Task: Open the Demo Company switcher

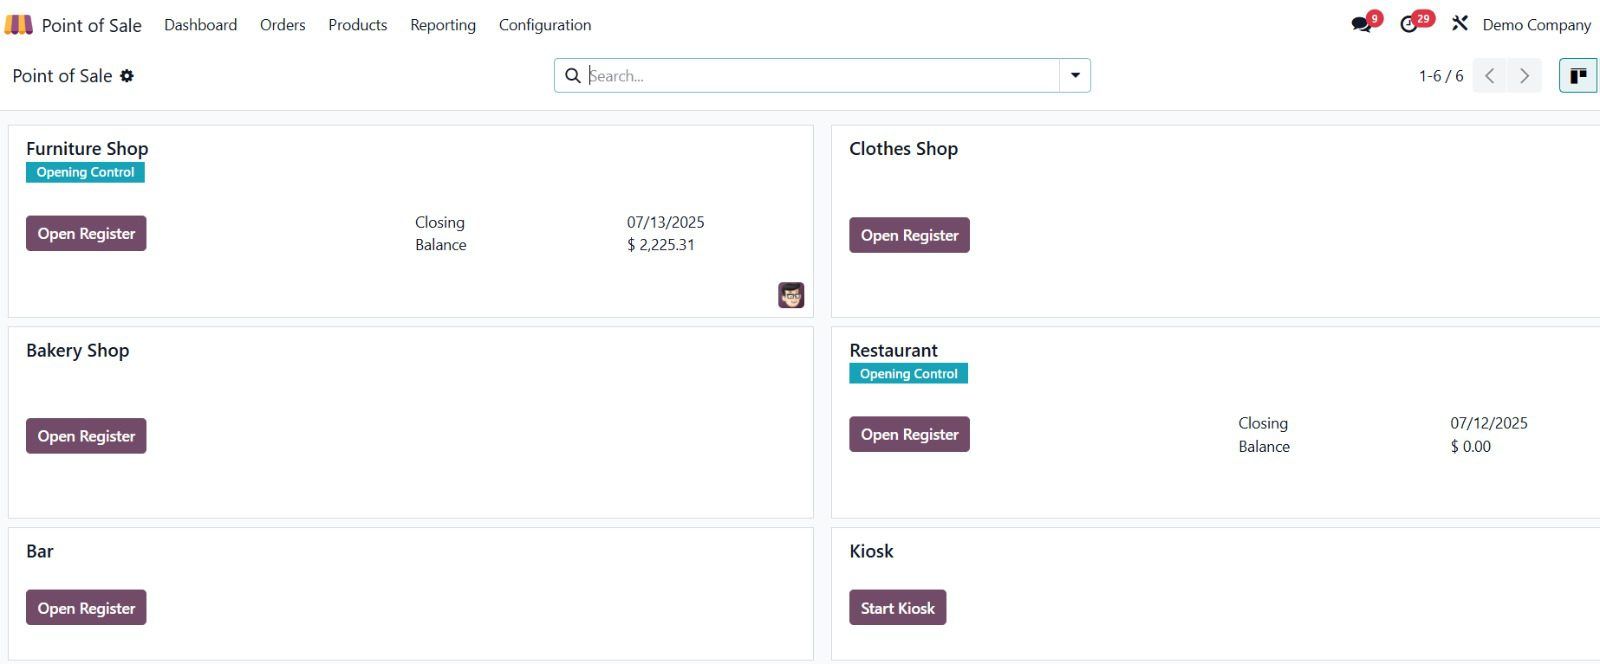Action: click(x=1536, y=25)
